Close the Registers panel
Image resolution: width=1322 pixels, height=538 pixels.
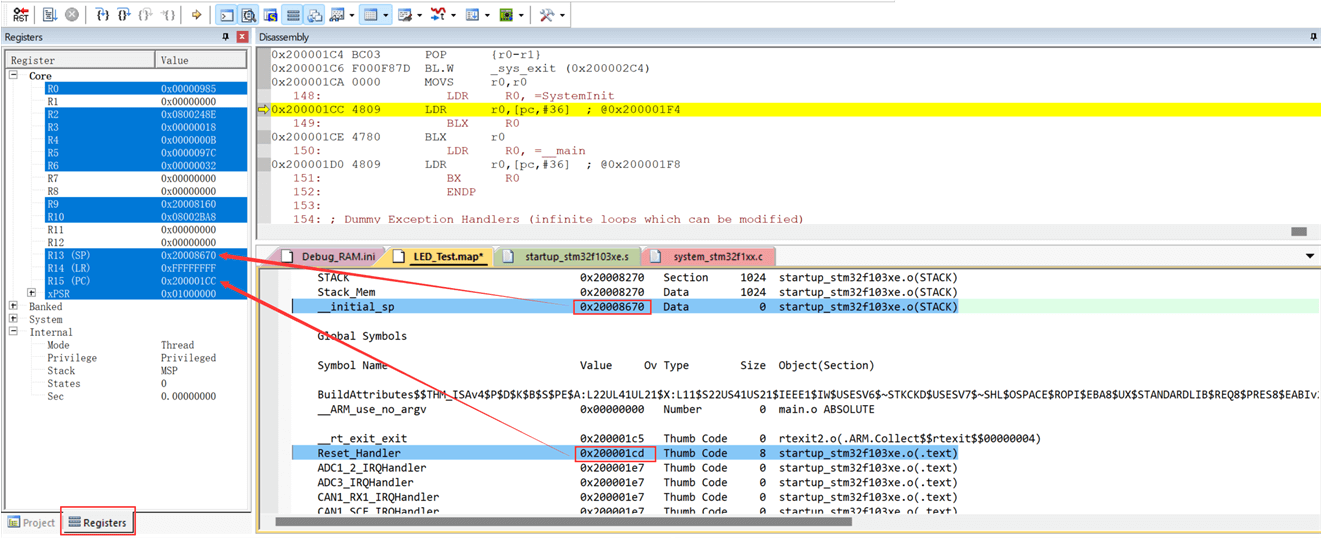[241, 37]
